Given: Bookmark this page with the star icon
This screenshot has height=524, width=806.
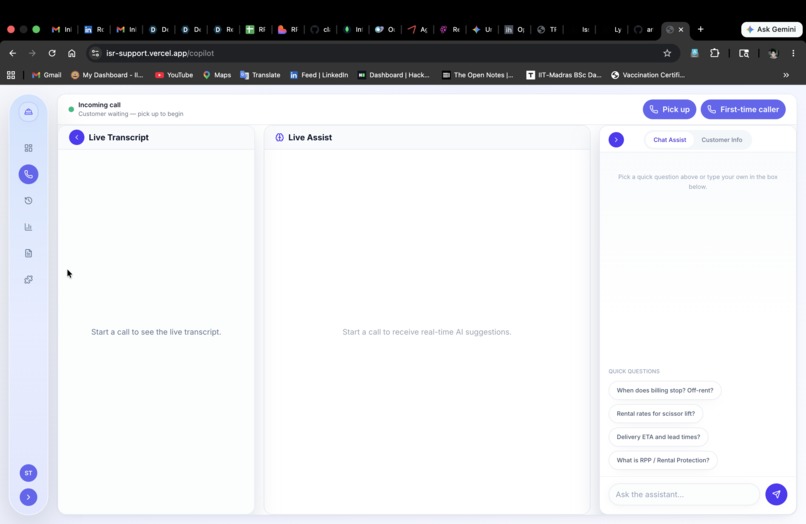Looking at the screenshot, I should [667, 53].
